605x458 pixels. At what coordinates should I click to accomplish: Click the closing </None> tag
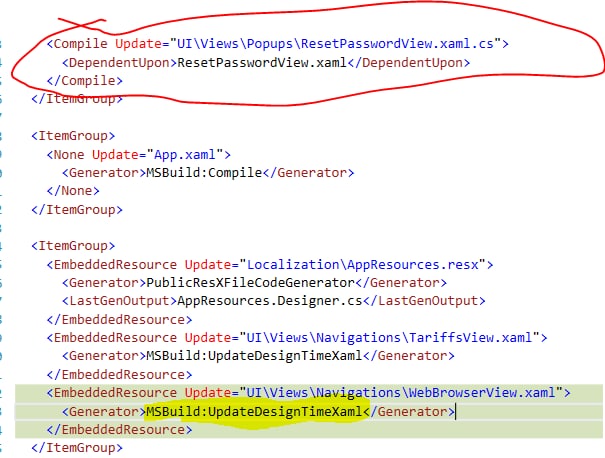tap(73, 191)
